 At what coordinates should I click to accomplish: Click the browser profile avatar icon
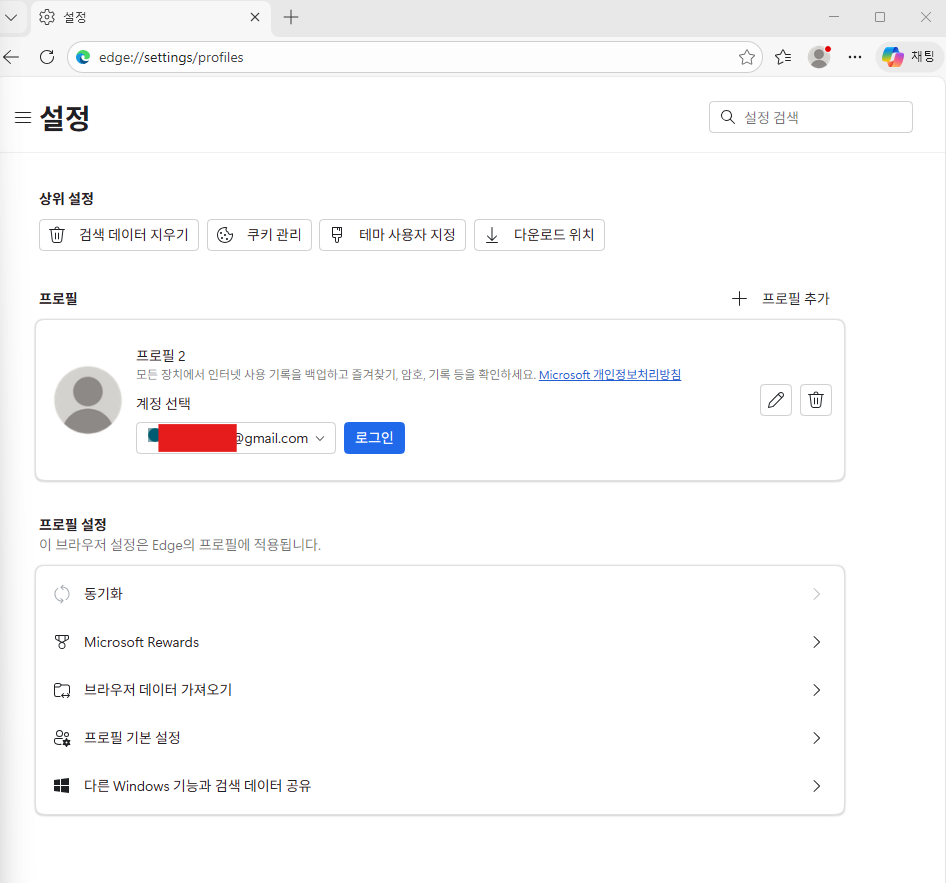click(x=818, y=57)
